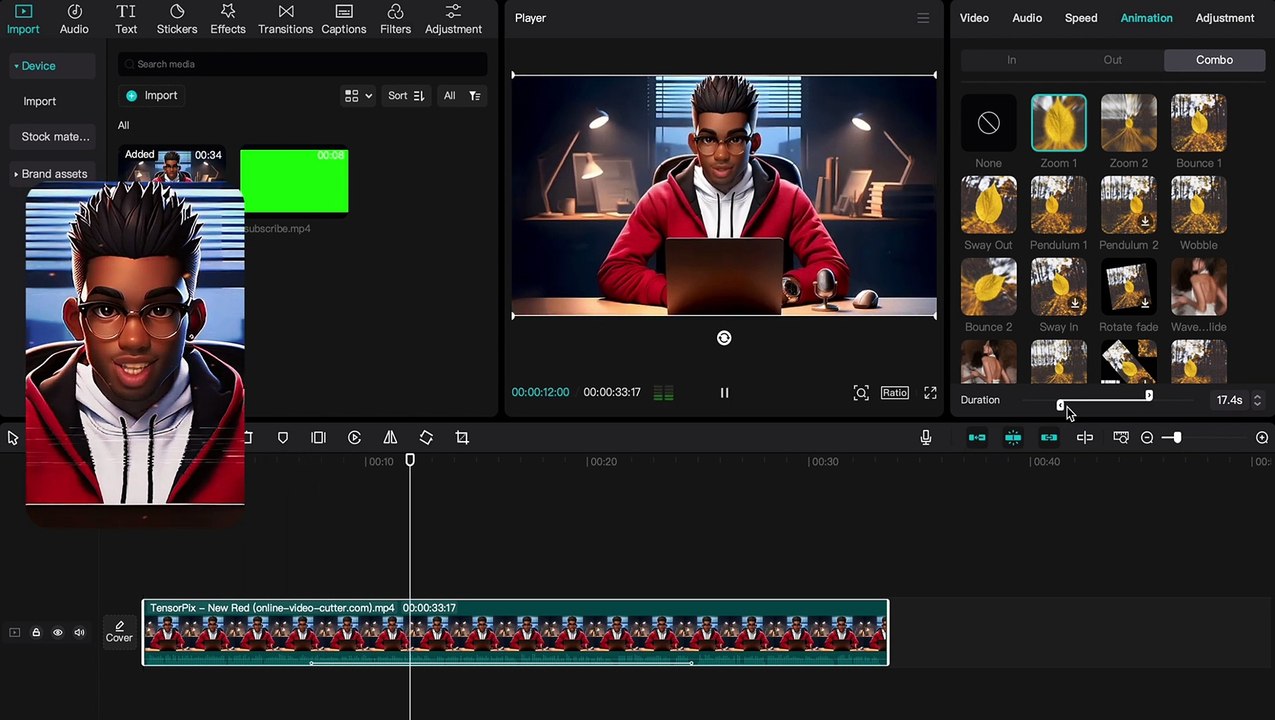
Task: Select the In animation category
Action: coord(1012,60)
